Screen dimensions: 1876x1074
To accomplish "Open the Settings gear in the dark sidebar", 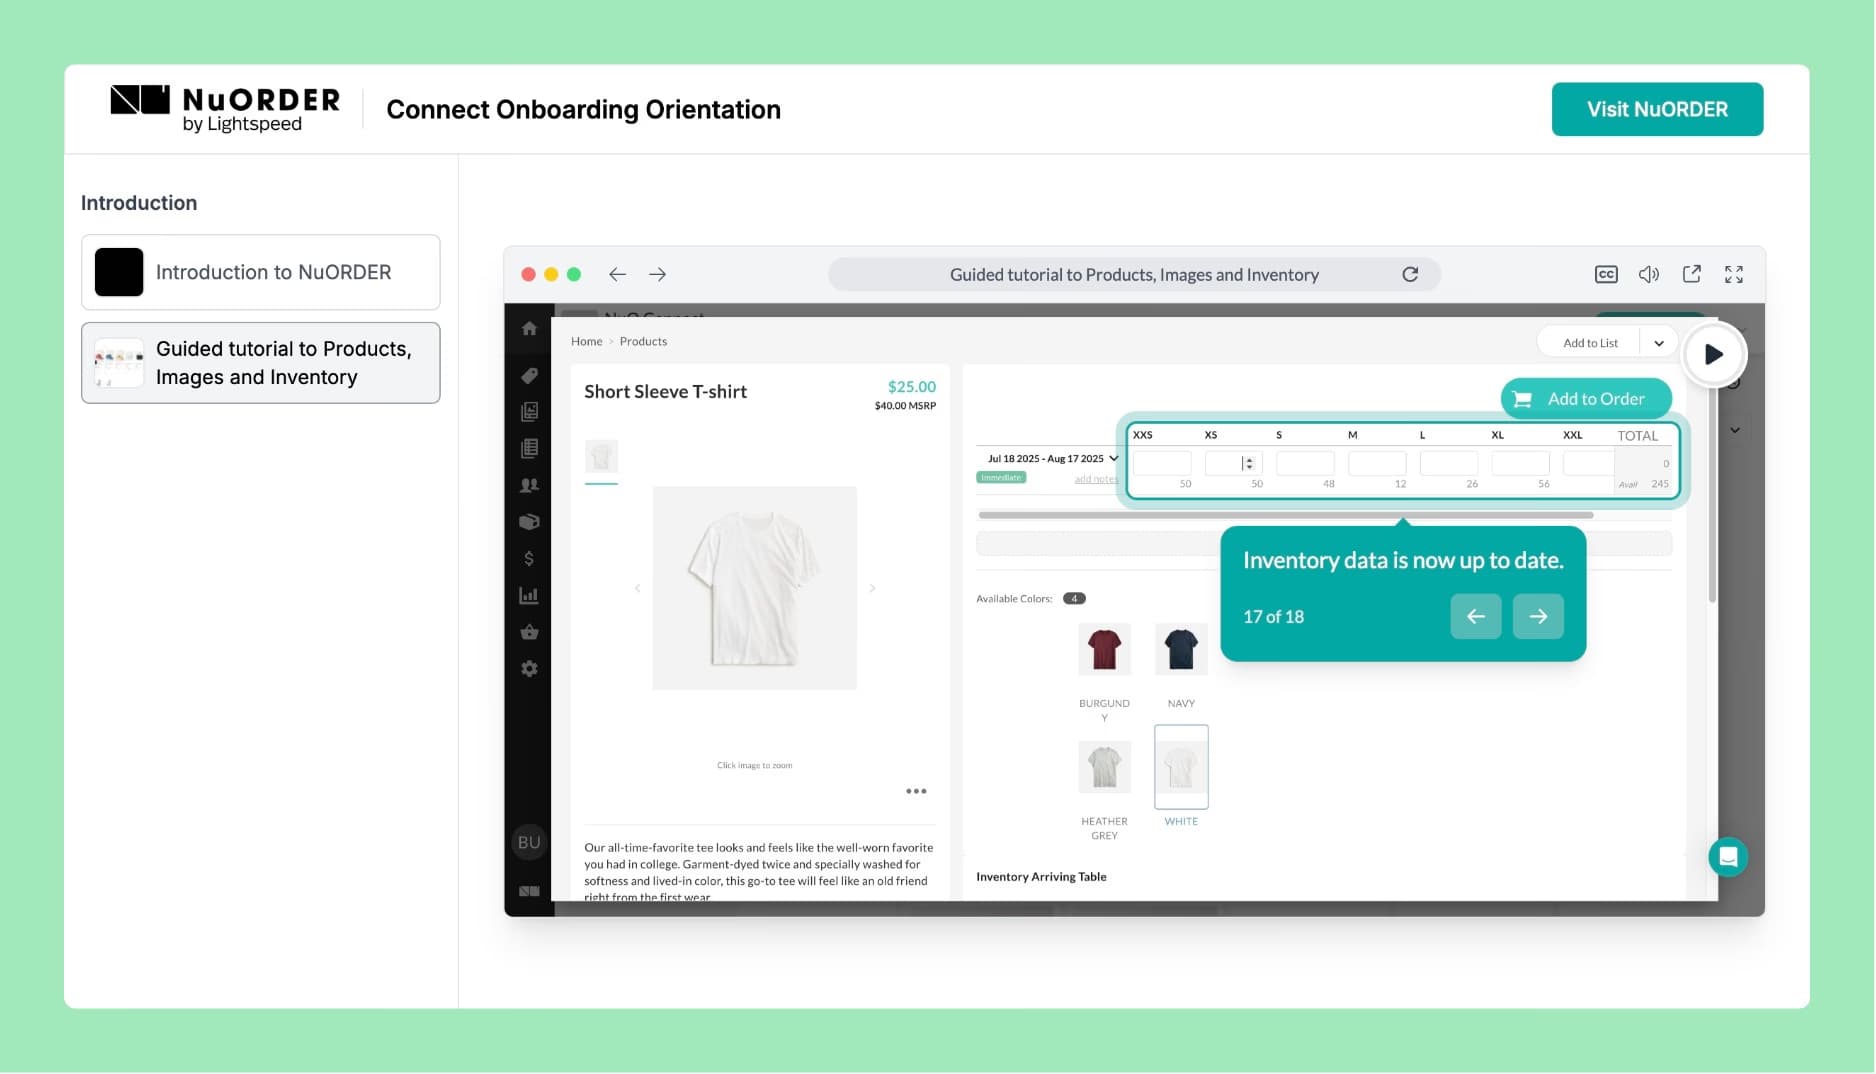I will pos(530,668).
